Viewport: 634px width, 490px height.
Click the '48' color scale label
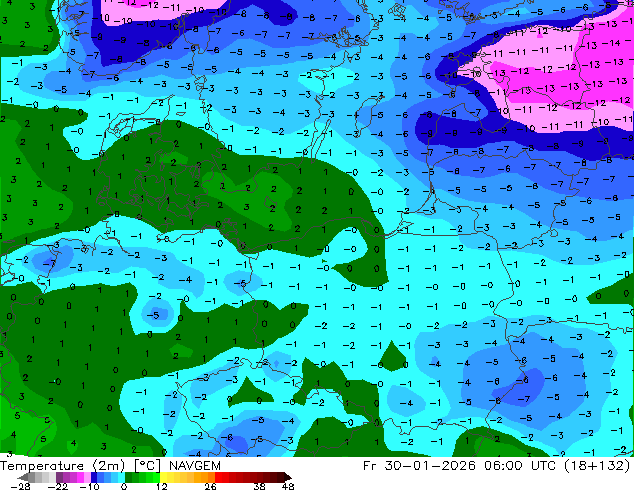pyautogui.click(x=288, y=486)
